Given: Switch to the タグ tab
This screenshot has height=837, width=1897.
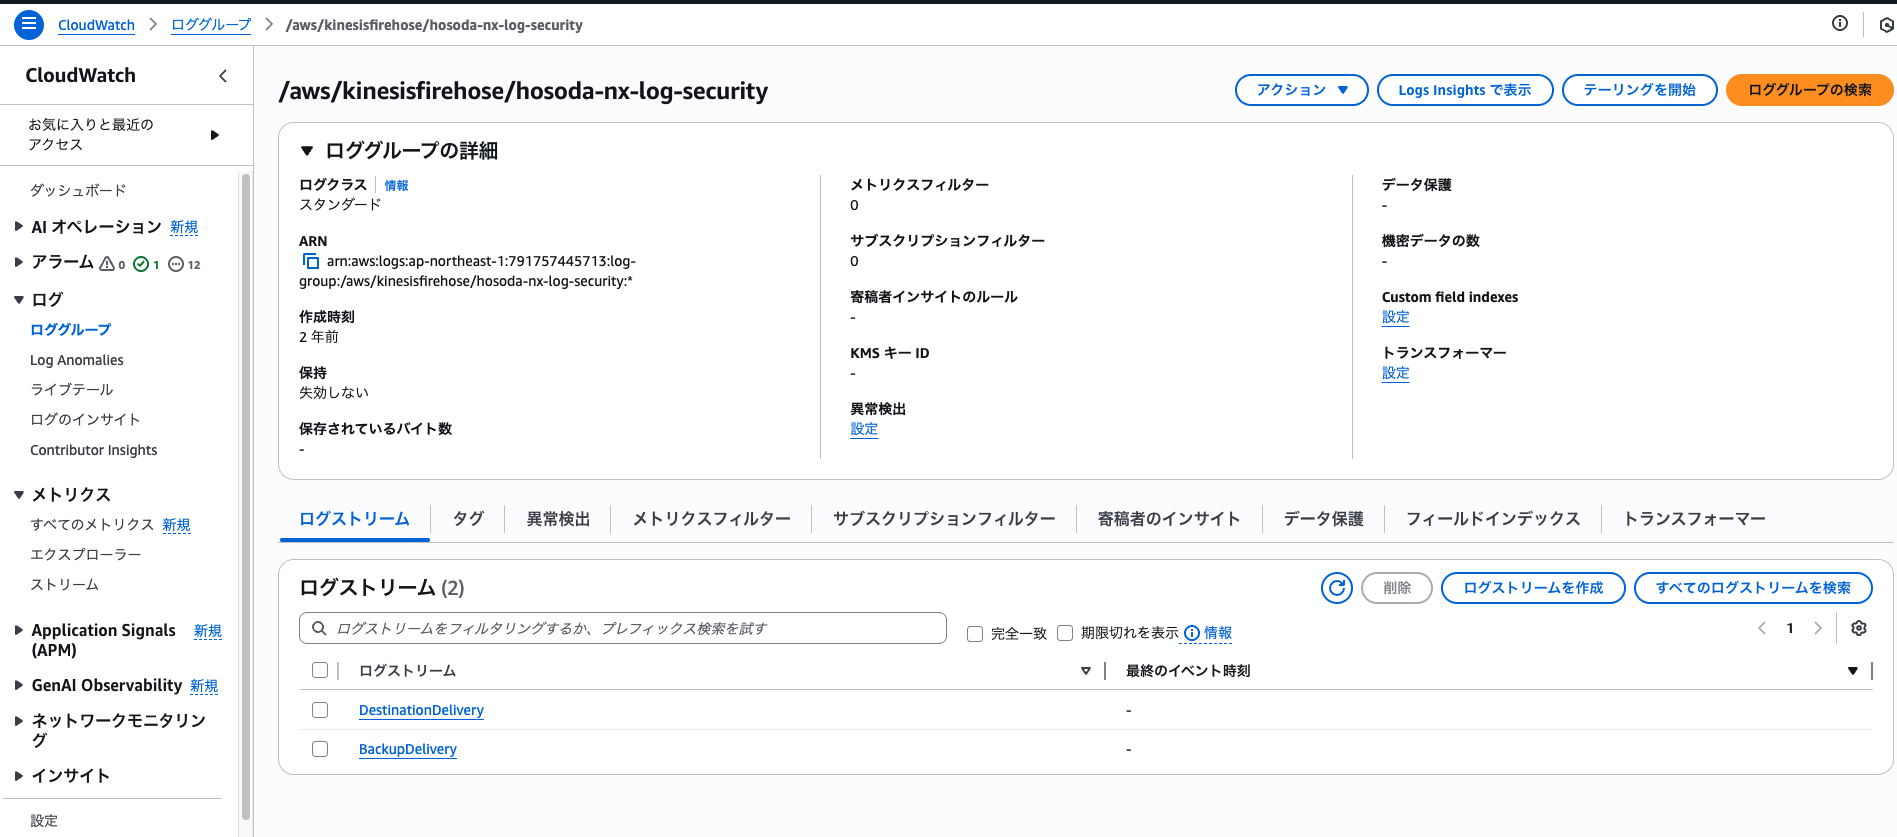Looking at the screenshot, I should [x=468, y=519].
